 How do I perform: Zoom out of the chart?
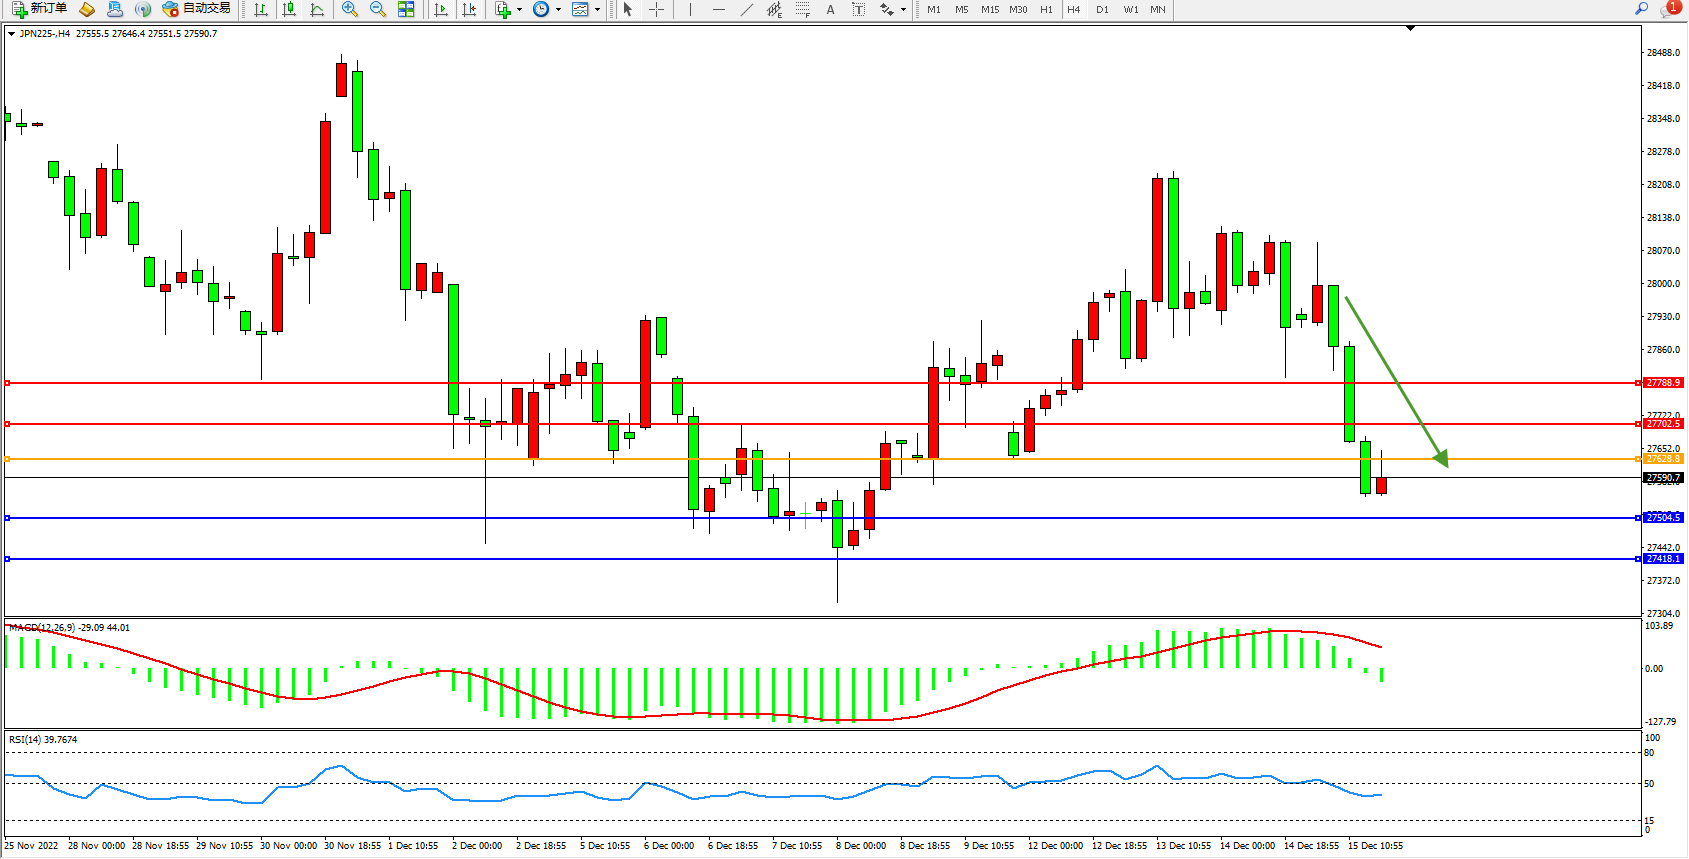[x=377, y=9]
